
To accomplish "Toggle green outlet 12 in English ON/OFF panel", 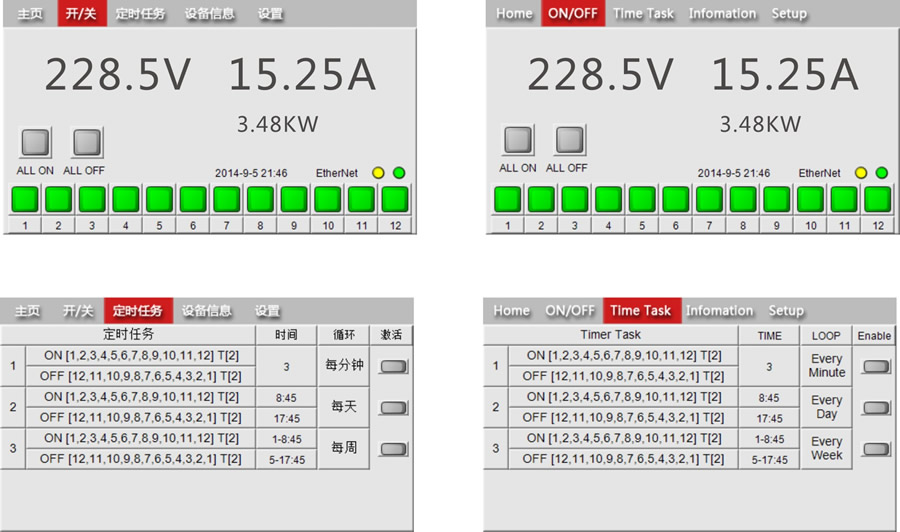I will tap(877, 199).
